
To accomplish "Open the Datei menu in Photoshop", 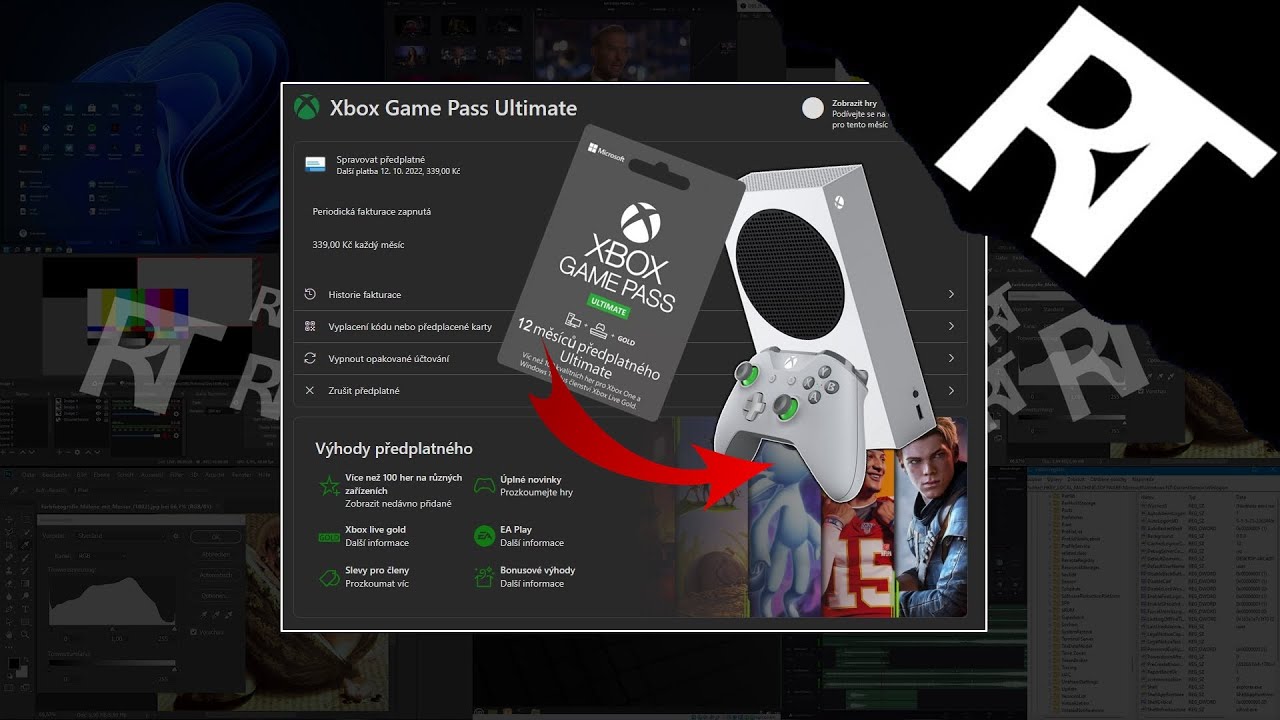I will 29,475.
